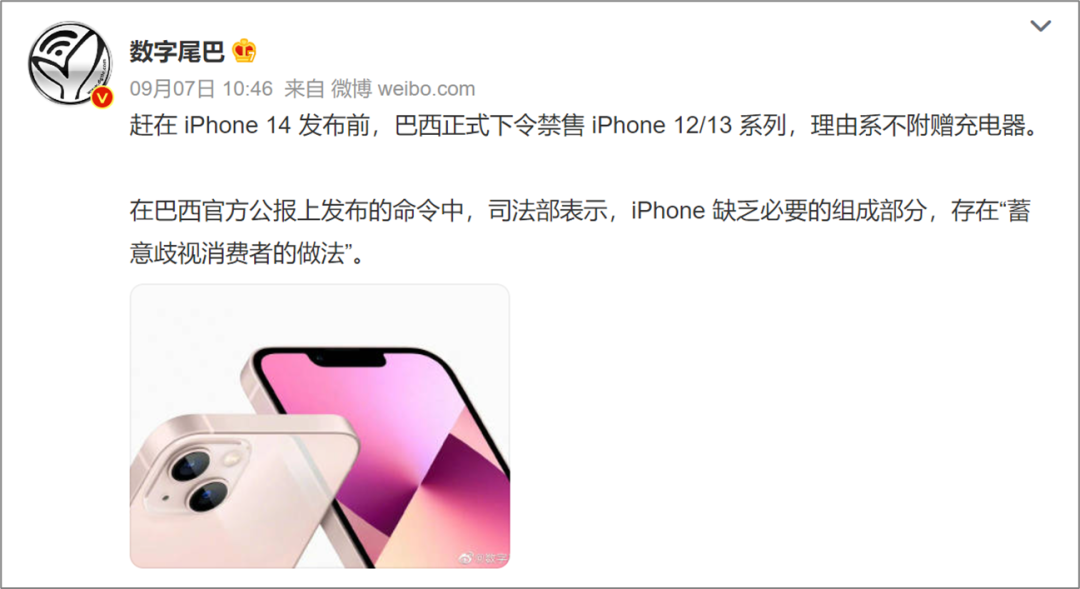Screen dimensions: 1080x589
Task: Click the dual camera lens in photo
Action: [x=199, y=479]
